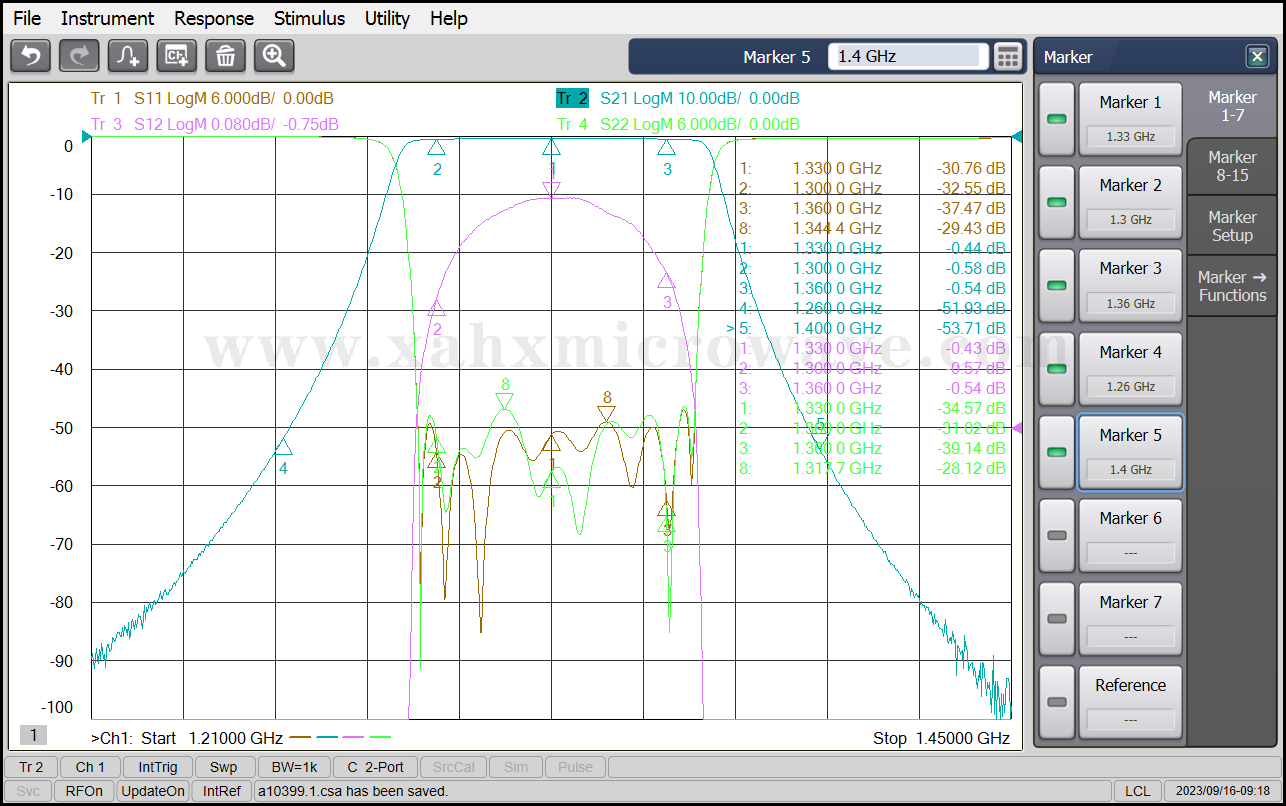This screenshot has height=806, width=1286.
Task: Switch to Marker 8-15 tab
Action: pyautogui.click(x=1232, y=166)
